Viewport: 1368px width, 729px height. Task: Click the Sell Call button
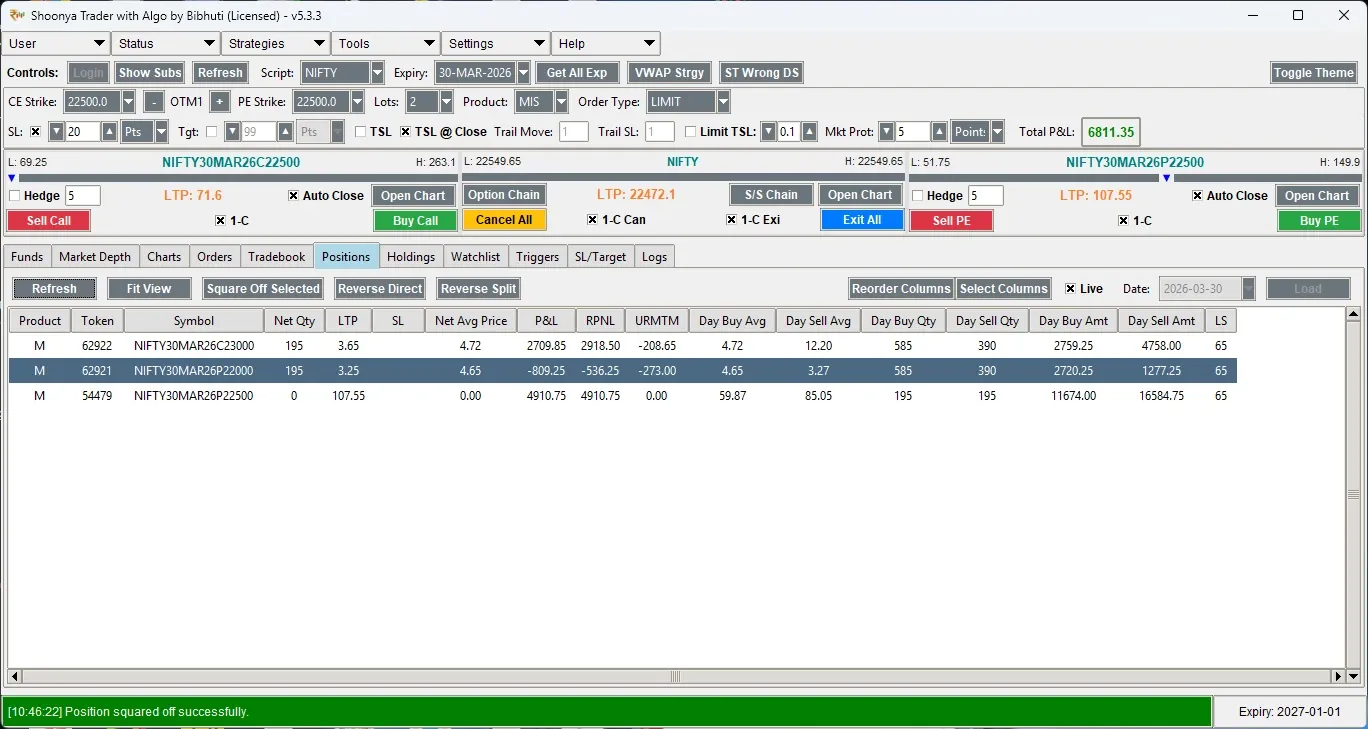click(49, 221)
